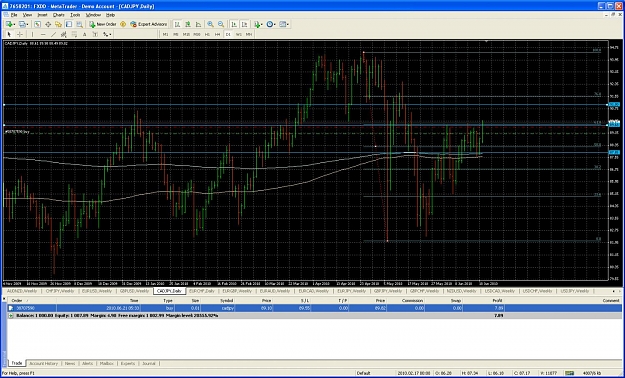This screenshot has width=625, height=378.
Task: Switch to the AUDNZD,Weekly chart tab
Action: [22, 291]
